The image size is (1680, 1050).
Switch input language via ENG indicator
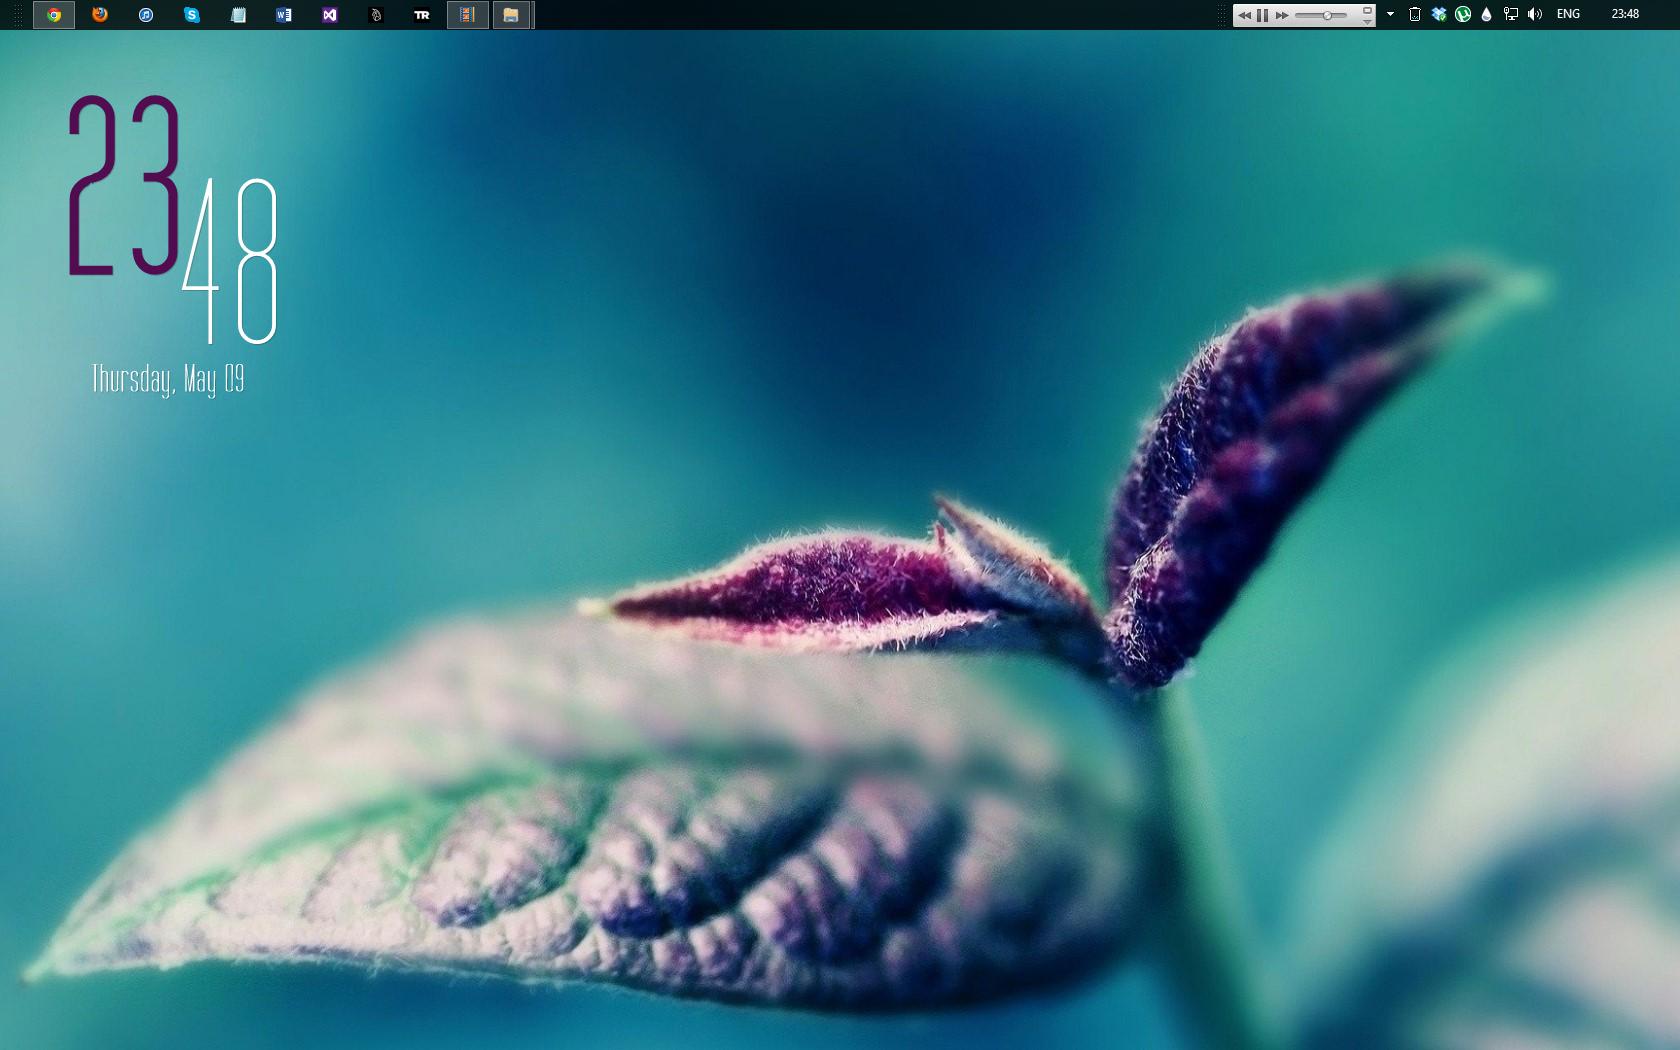tap(1568, 14)
